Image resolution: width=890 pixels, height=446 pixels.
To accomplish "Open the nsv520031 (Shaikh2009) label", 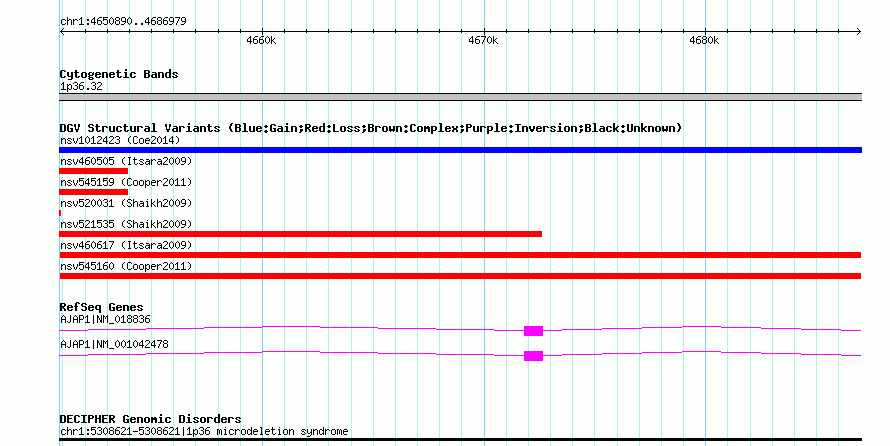I will 126,203.
